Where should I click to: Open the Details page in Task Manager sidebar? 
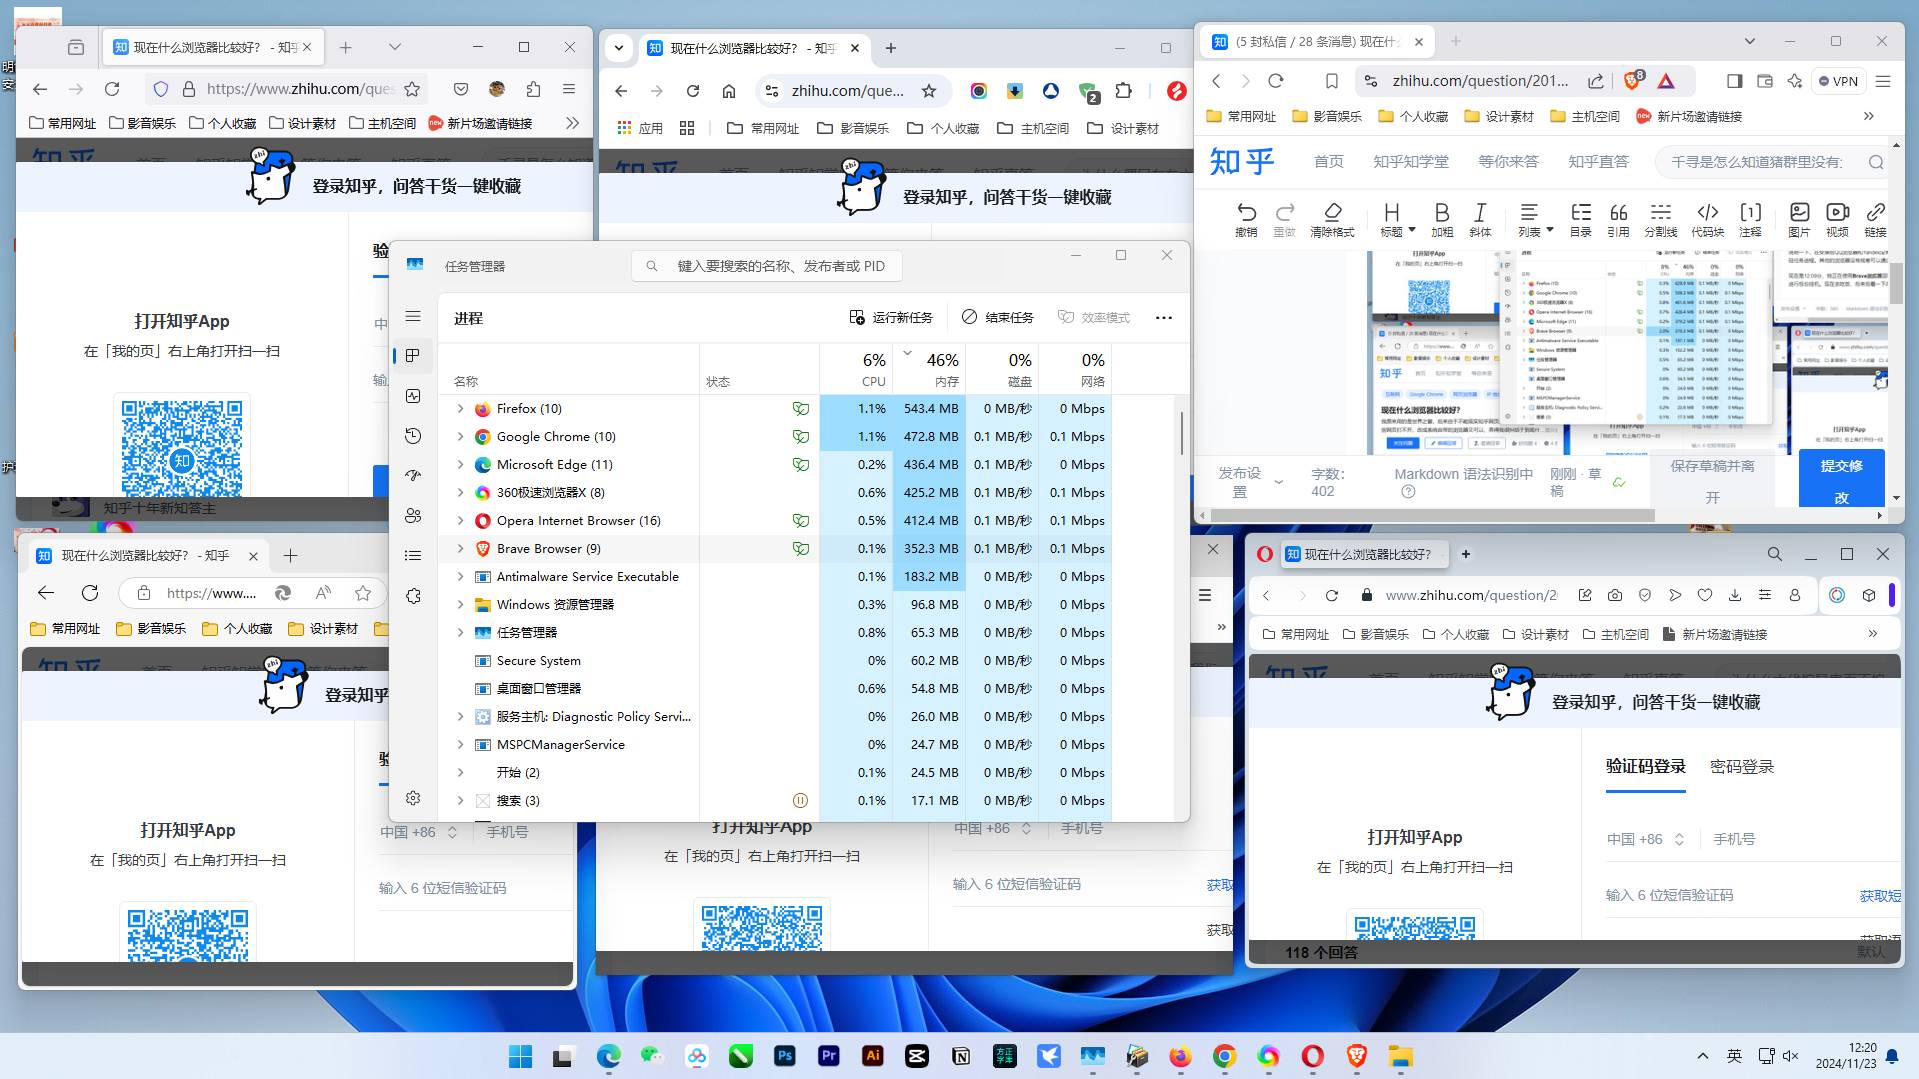pos(413,556)
